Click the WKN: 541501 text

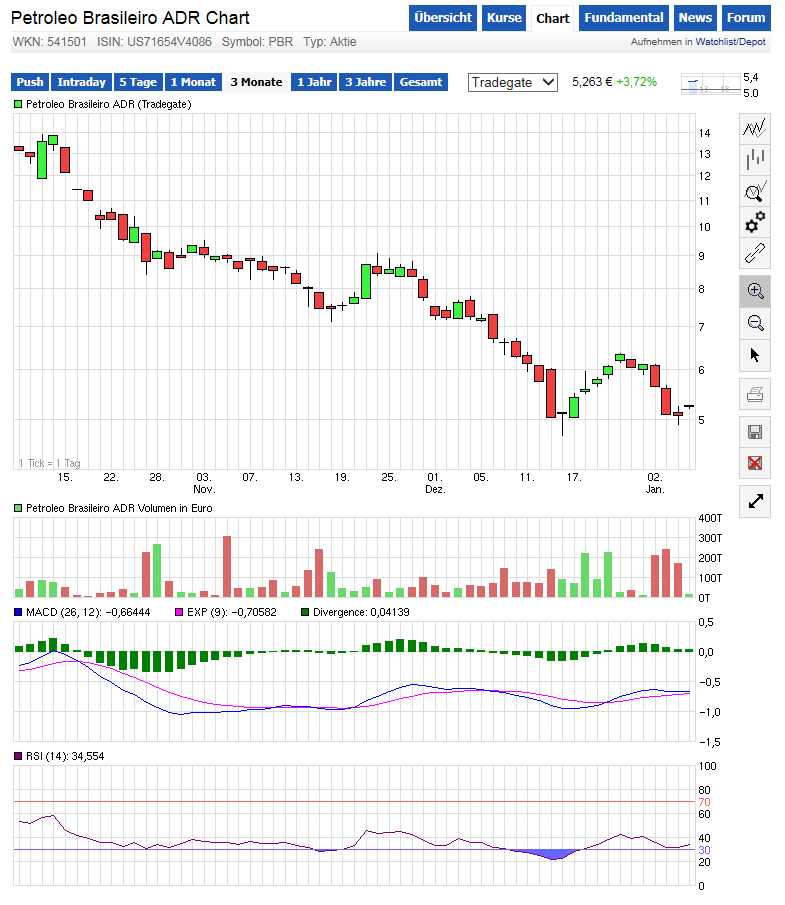coord(50,42)
